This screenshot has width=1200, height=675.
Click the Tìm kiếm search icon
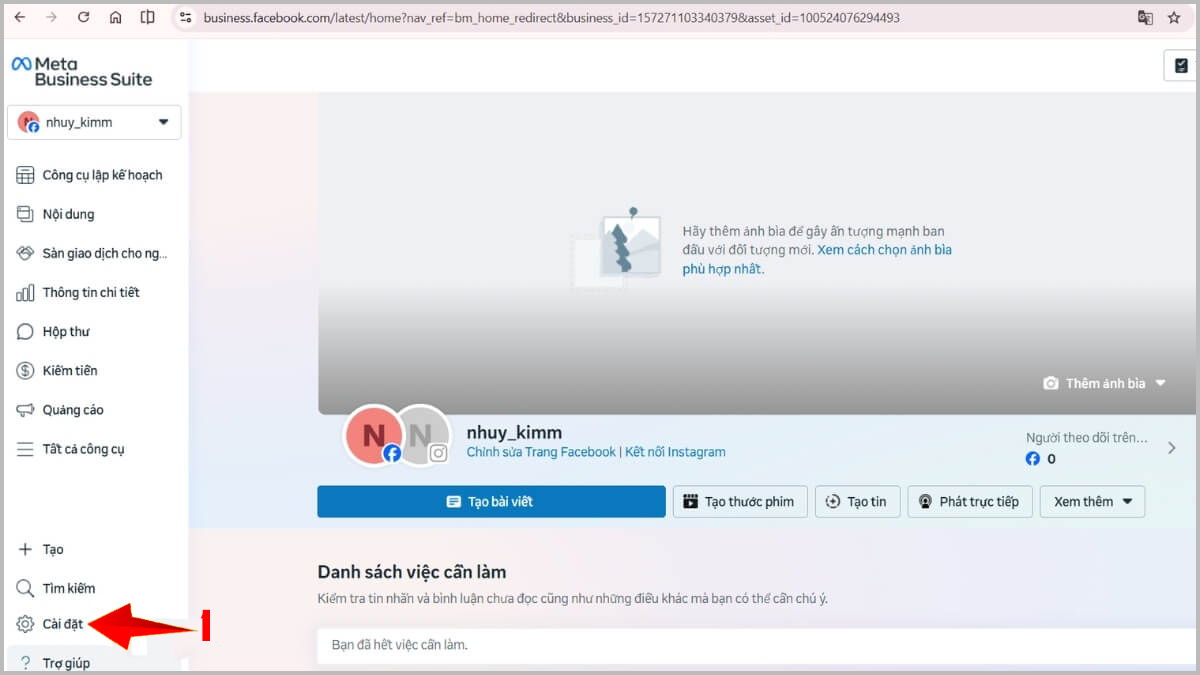point(26,587)
